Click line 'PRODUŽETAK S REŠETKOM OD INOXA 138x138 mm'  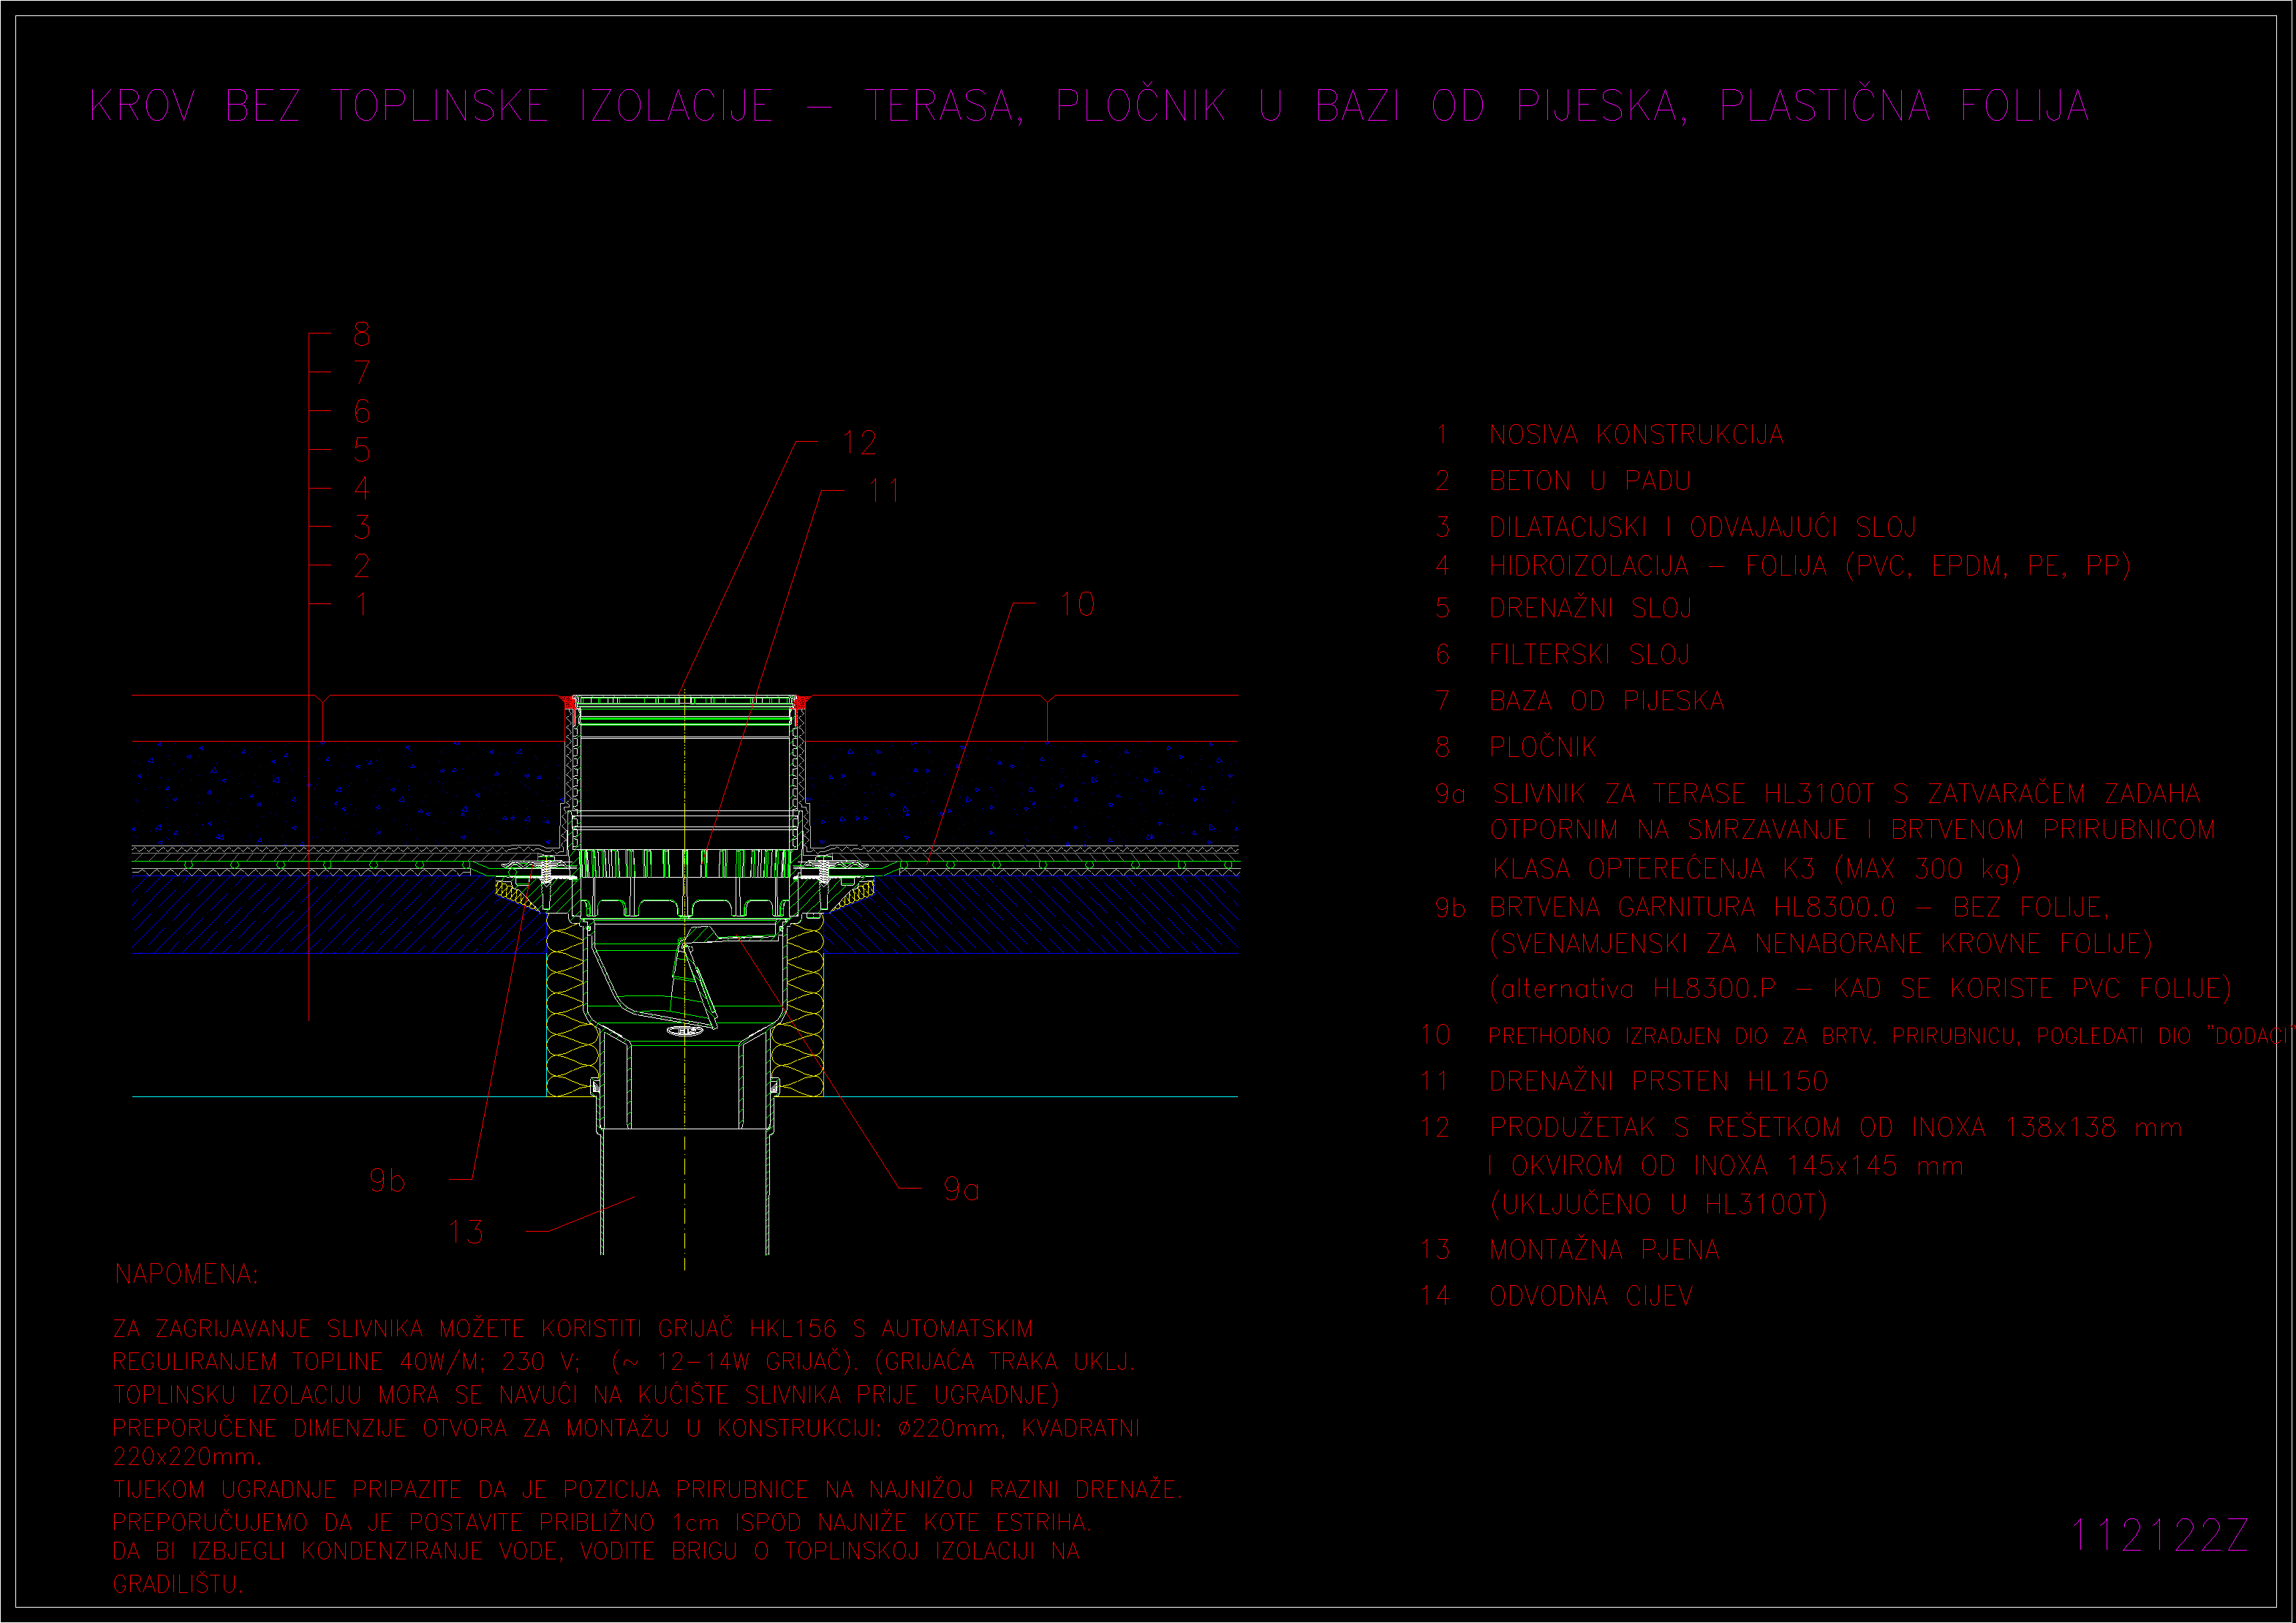click(1836, 1127)
